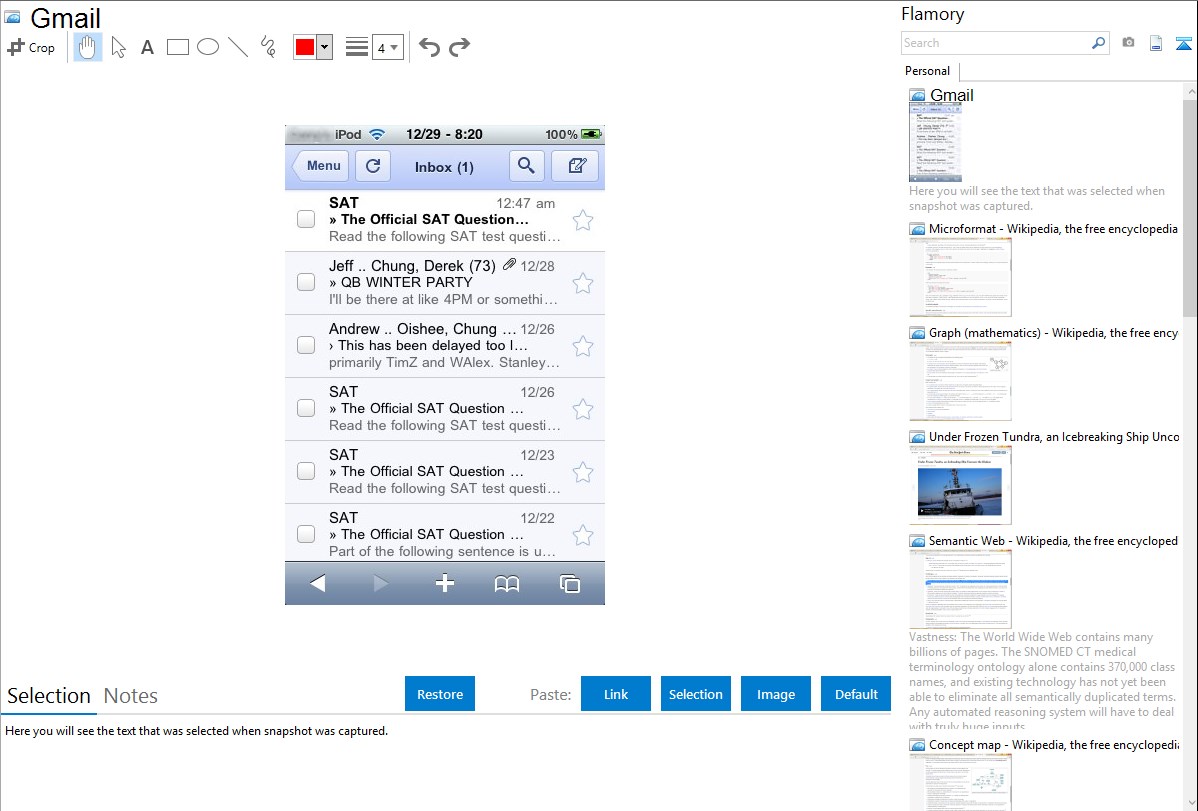Check the box for Andrew .. Oishee email
This screenshot has height=811, width=1198.
(306, 345)
